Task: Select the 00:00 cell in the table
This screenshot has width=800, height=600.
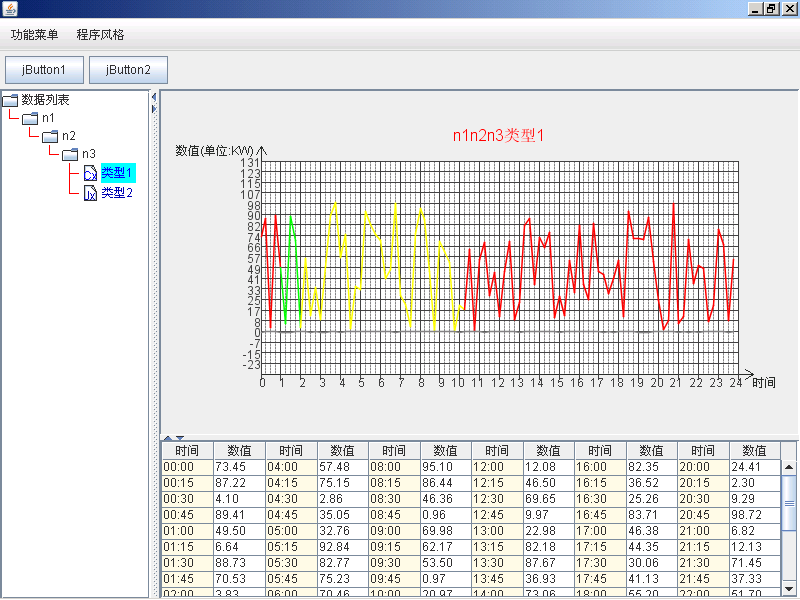Action: point(185,464)
